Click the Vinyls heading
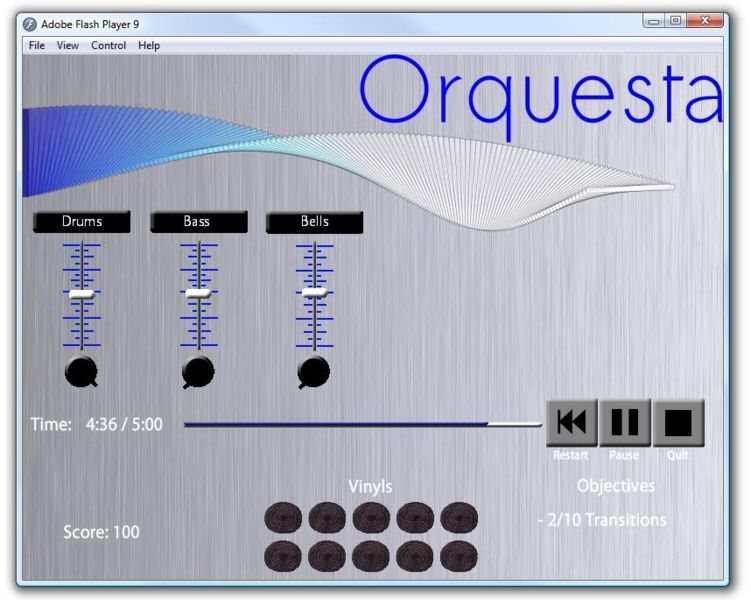Screen dimensions: 751x600 point(370,487)
